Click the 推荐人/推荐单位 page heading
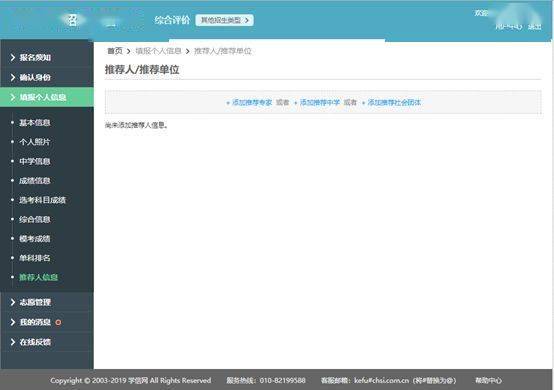 click(x=142, y=70)
